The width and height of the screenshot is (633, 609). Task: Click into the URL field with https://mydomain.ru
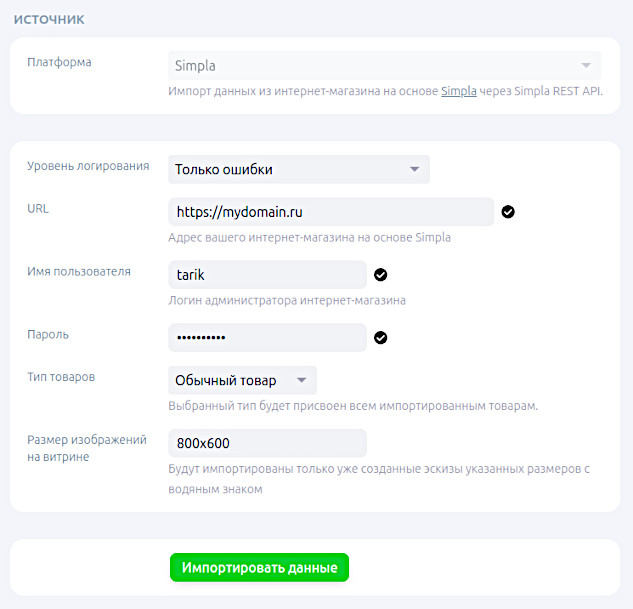point(331,212)
